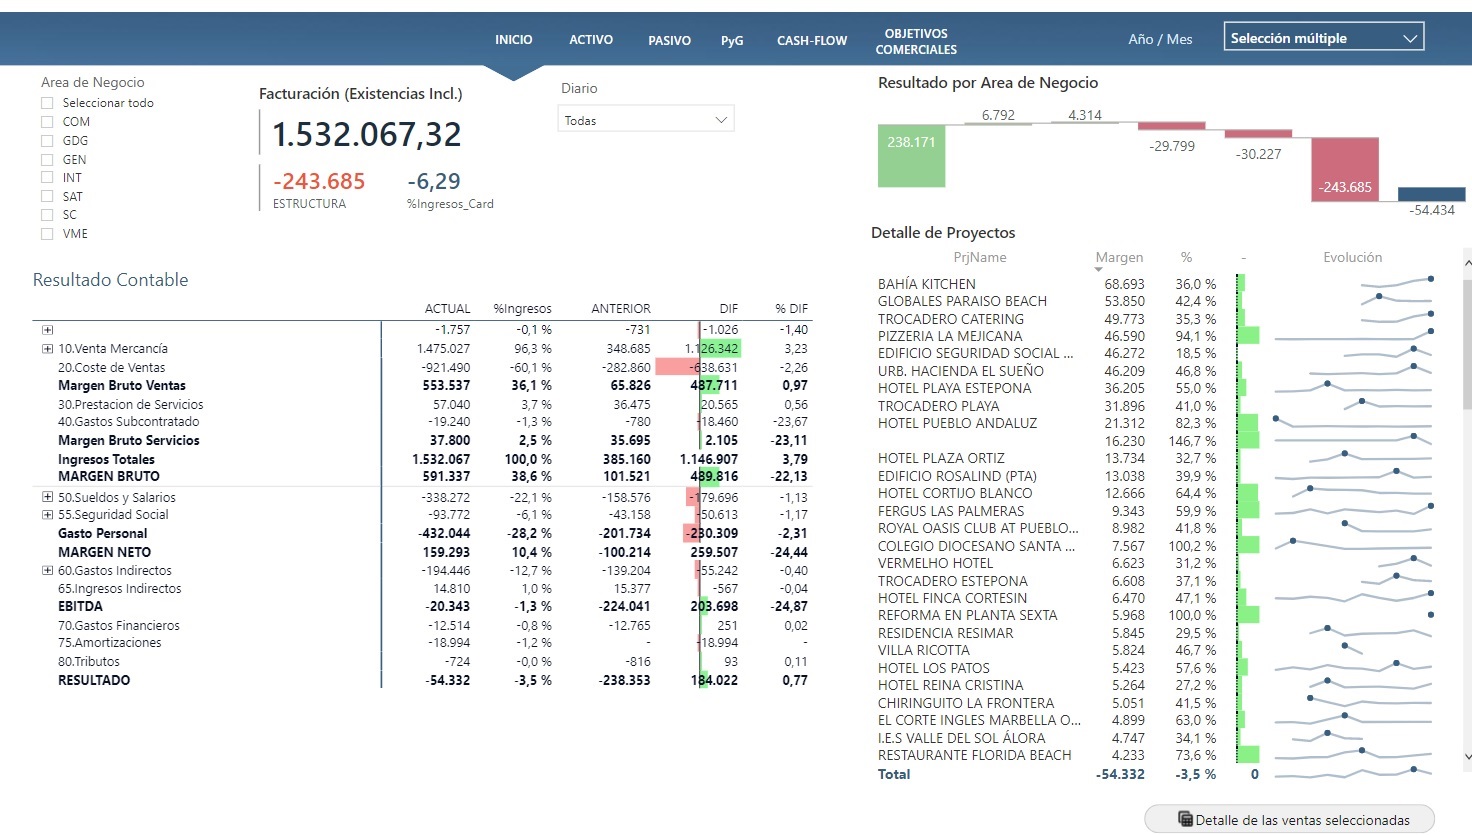Enable the VME checkbox filter

point(47,234)
